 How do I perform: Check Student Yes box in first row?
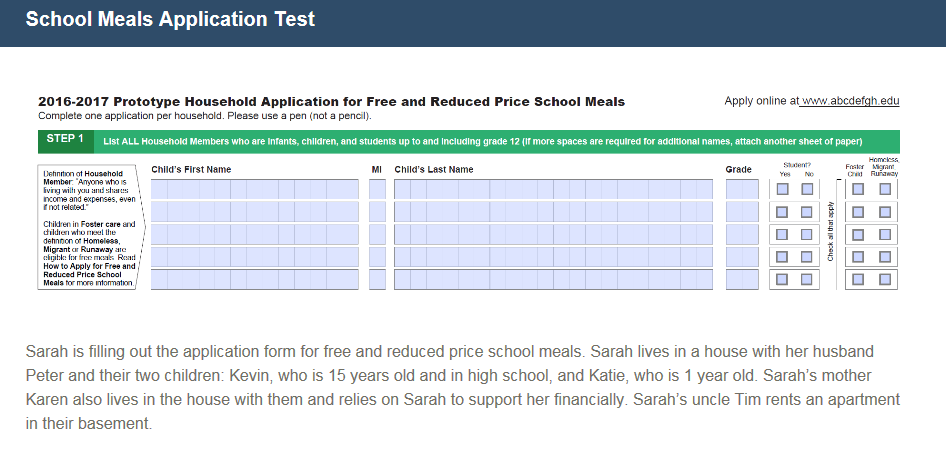click(x=783, y=189)
